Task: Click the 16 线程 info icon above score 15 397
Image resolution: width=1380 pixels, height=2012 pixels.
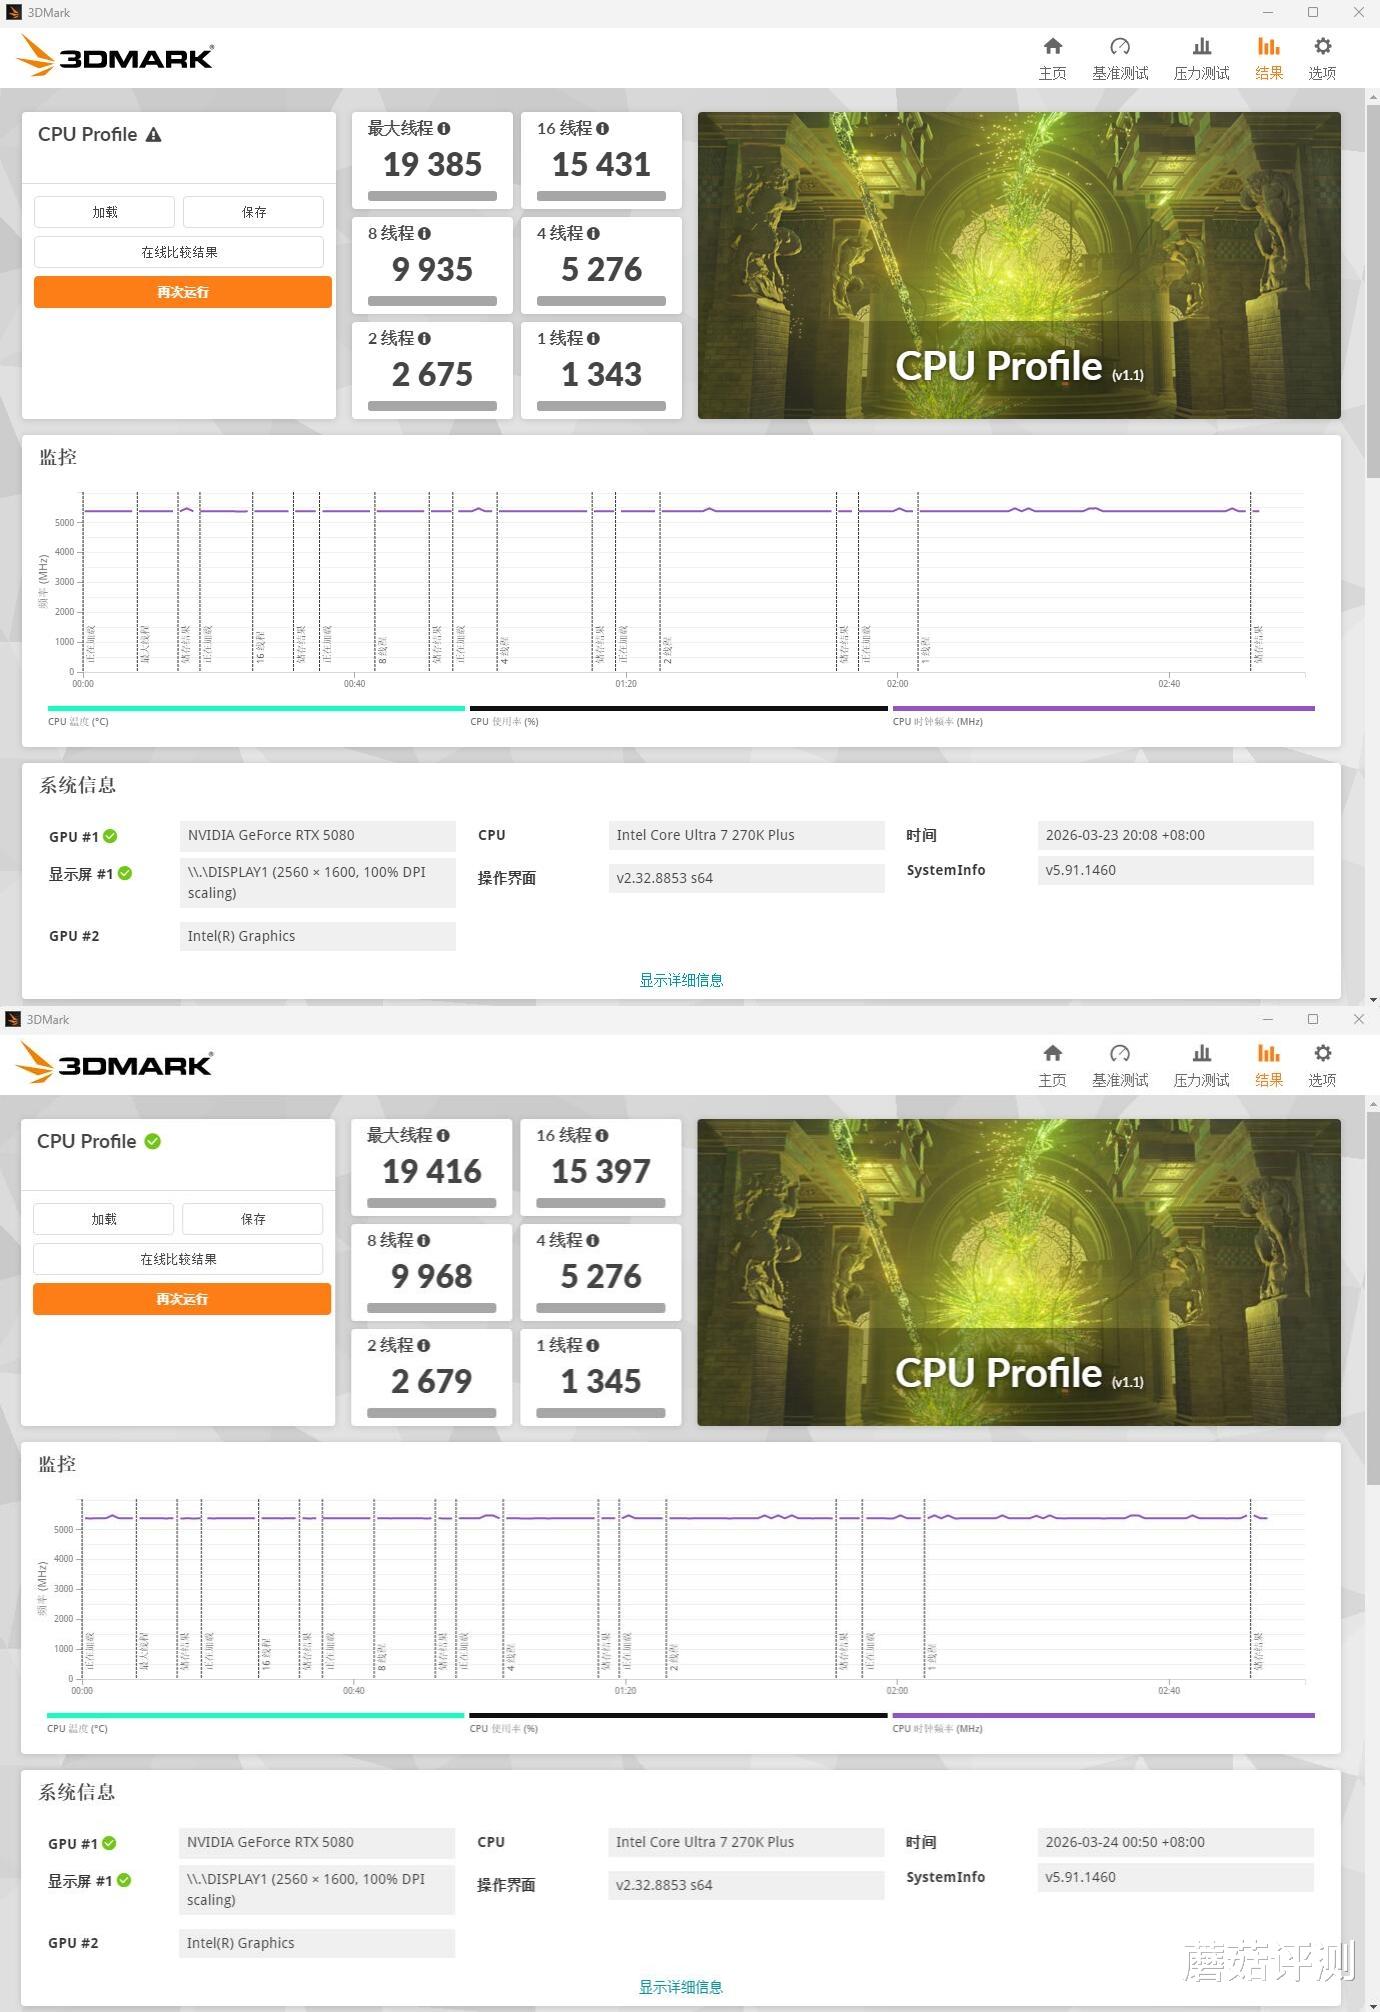Action: 601,1135
